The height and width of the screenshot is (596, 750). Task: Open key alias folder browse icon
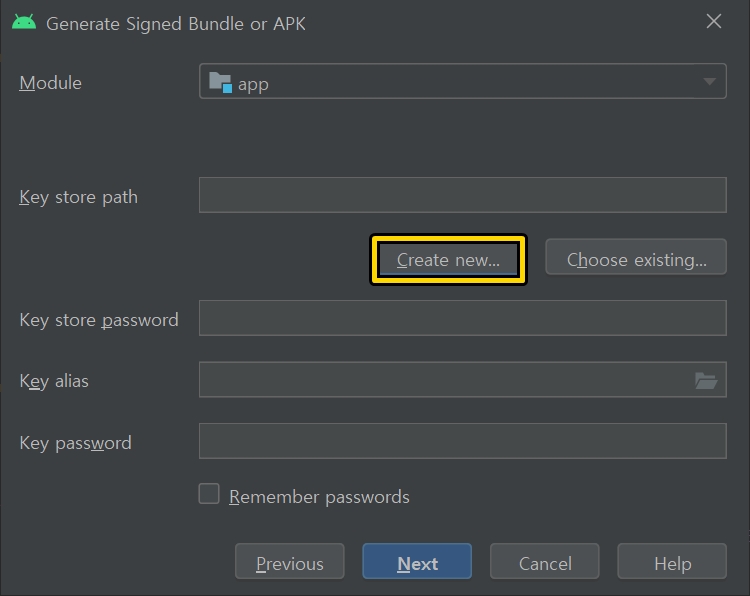pyautogui.click(x=706, y=381)
